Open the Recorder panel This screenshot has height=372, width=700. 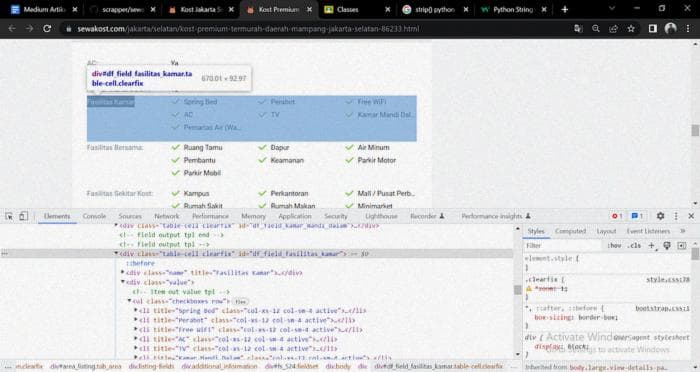[x=427, y=216]
